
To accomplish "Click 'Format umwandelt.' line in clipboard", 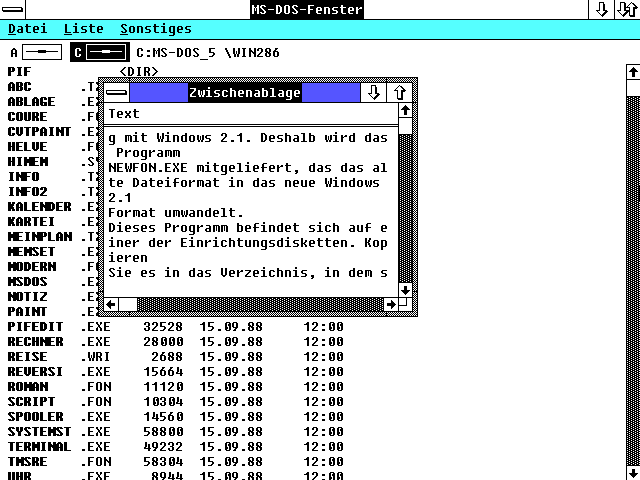I will pyautogui.click(x=176, y=213).
